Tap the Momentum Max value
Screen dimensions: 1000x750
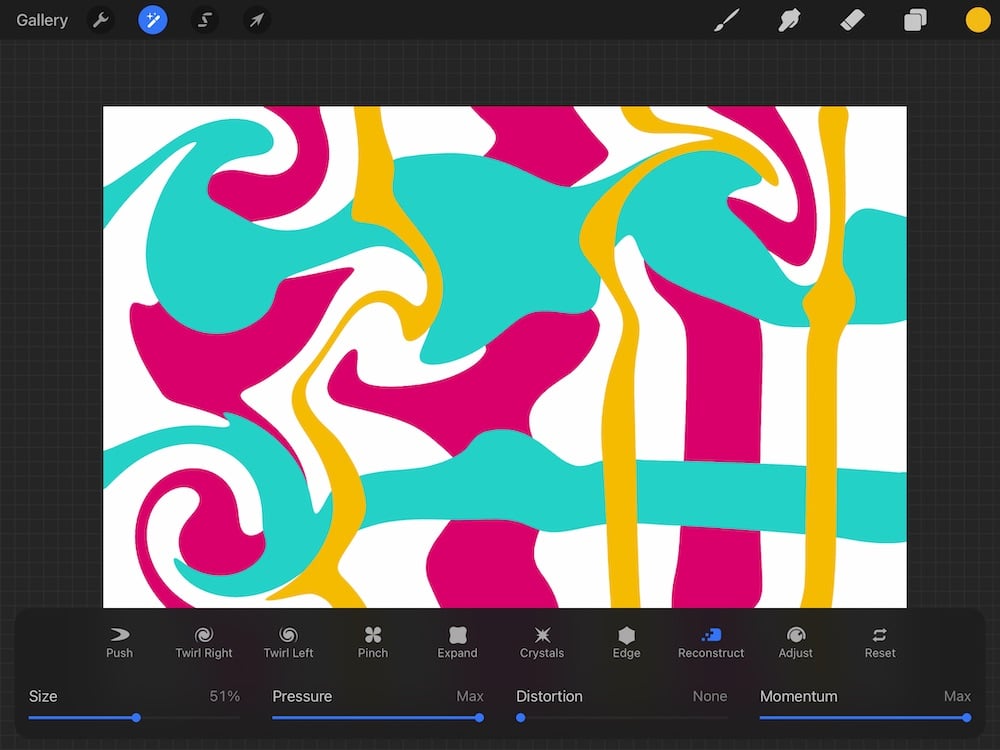(x=957, y=696)
